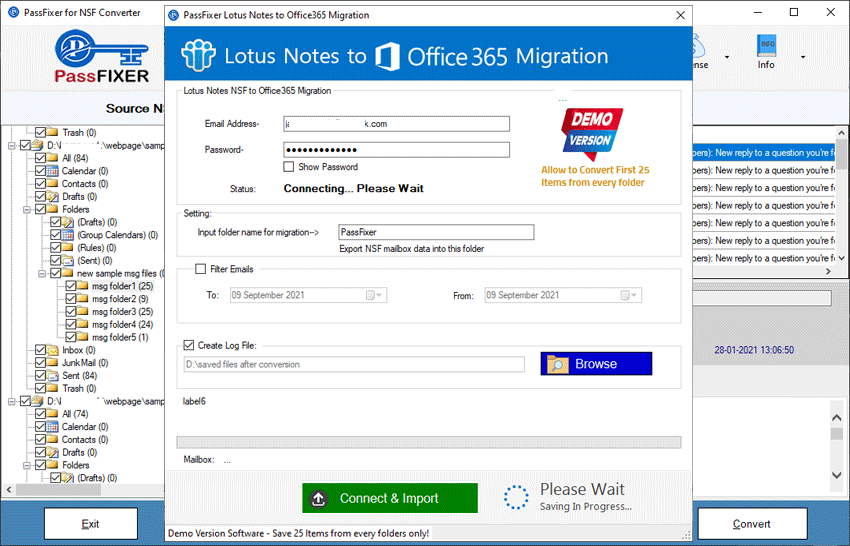Click the Info book icon in toolbar

[x=767, y=46]
